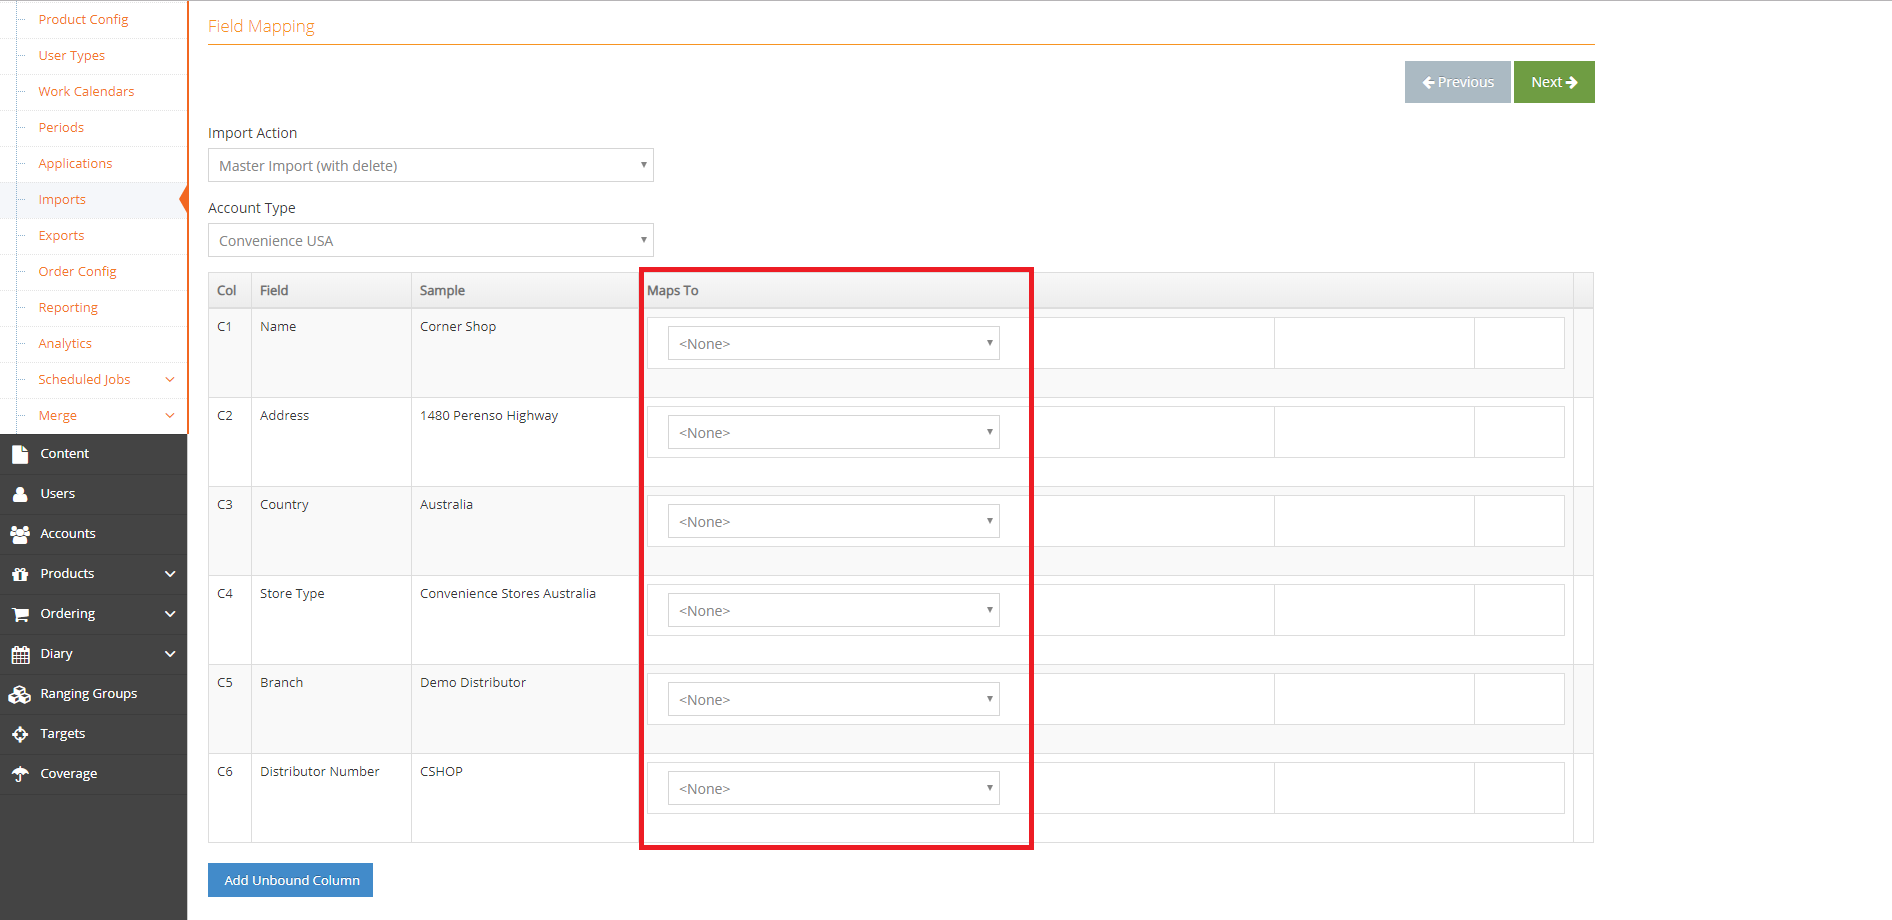Open Maps To dropdown for Country row
This screenshot has height=920, width=1892.
(x=834, y=521)
